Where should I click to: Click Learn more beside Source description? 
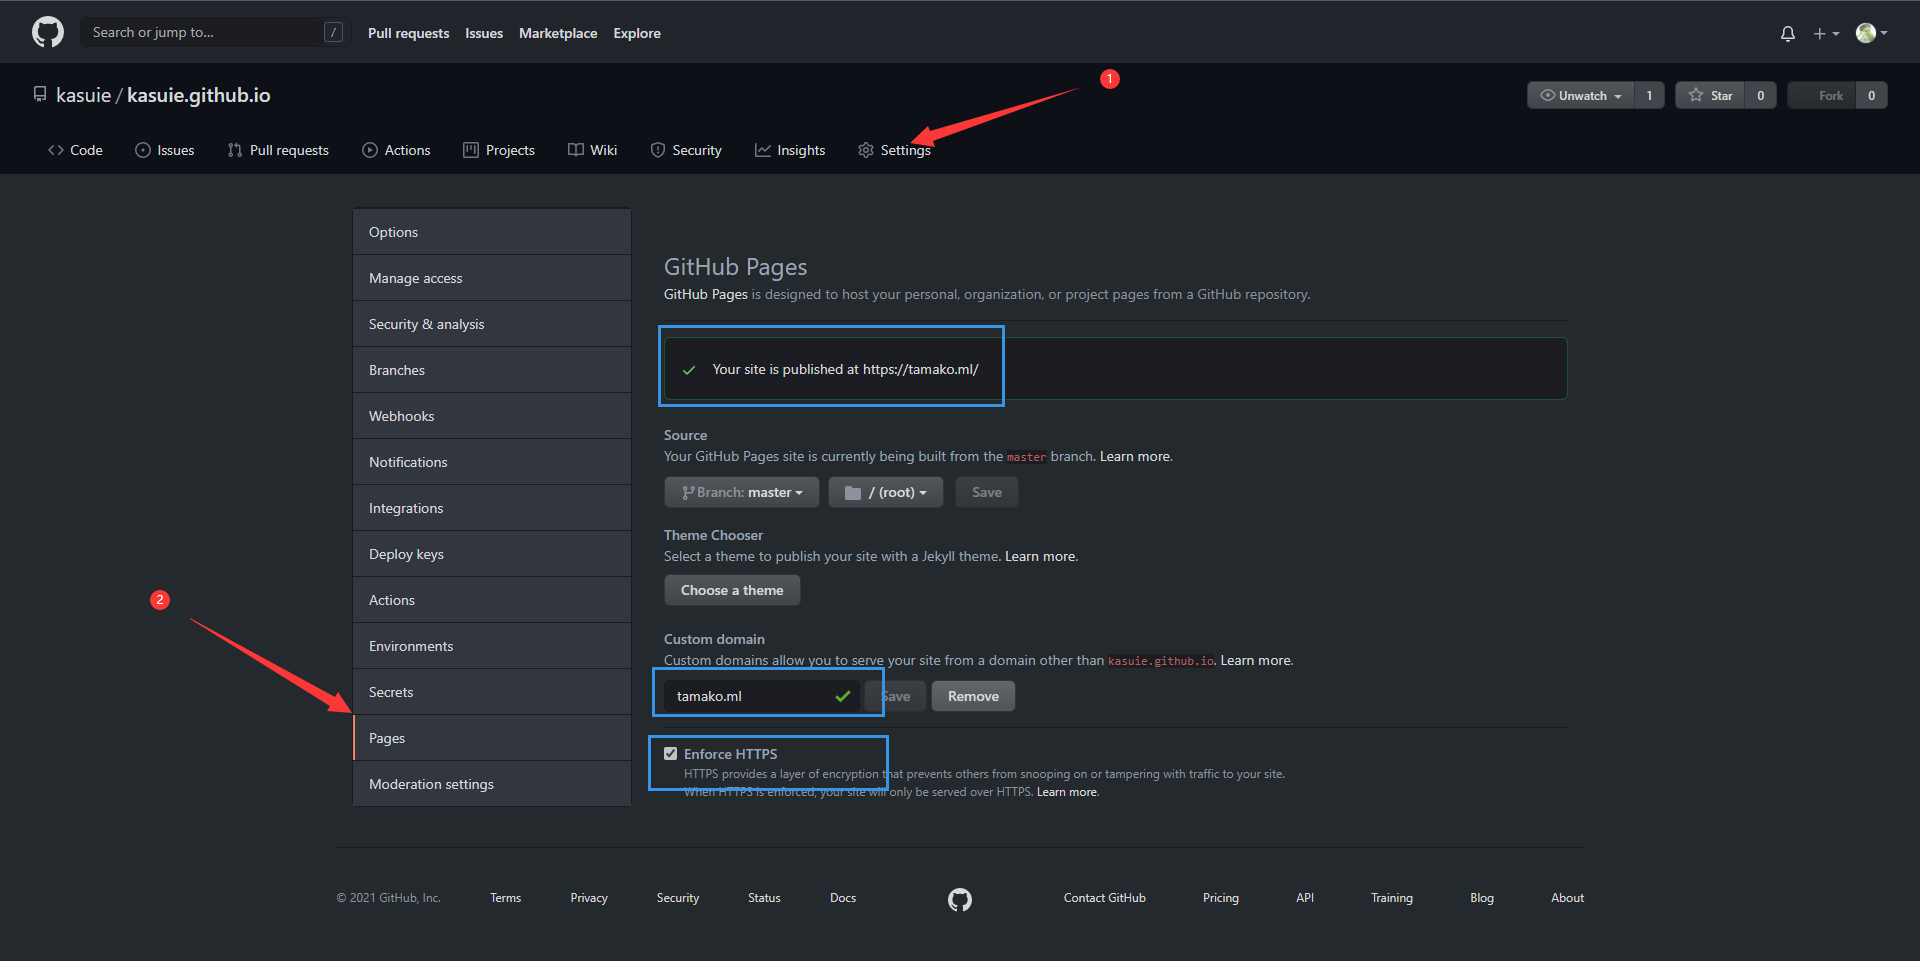[x=1136, y=456]
